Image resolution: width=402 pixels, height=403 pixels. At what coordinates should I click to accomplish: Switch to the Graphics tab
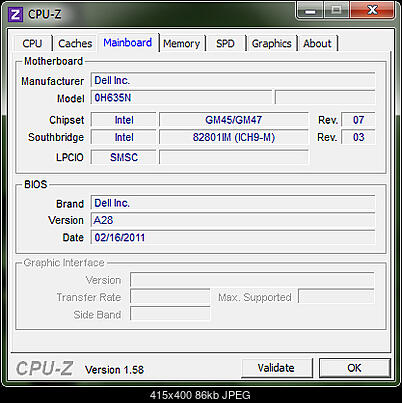click(272, 43)
